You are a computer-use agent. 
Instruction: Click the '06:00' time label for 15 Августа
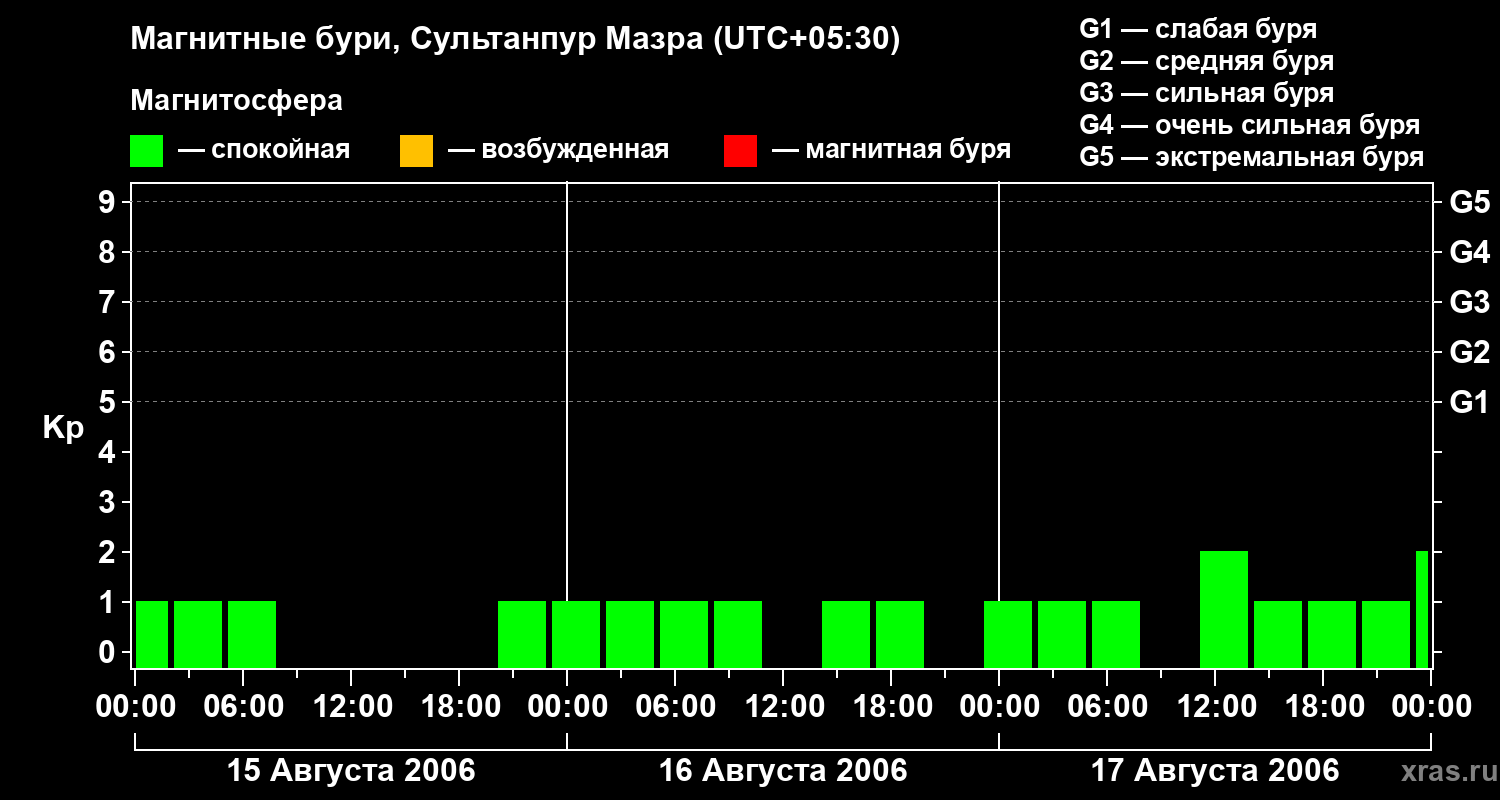pos(243,706)
